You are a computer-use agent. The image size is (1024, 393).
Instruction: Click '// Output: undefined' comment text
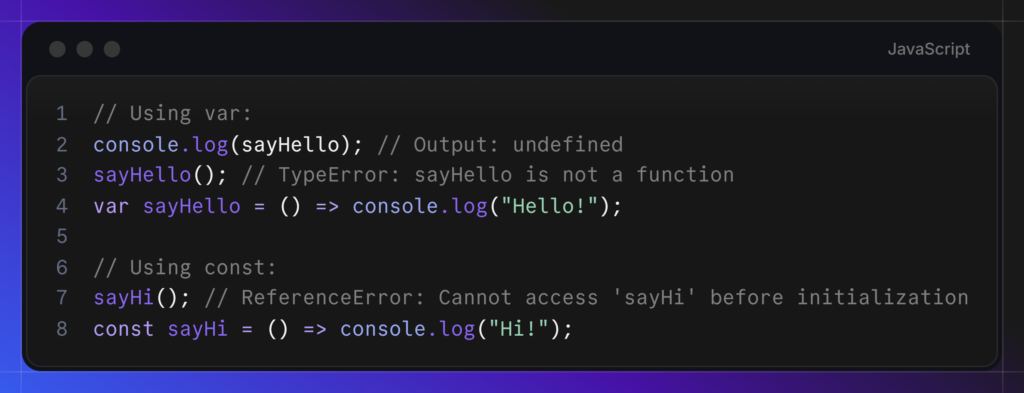[500, 145]
